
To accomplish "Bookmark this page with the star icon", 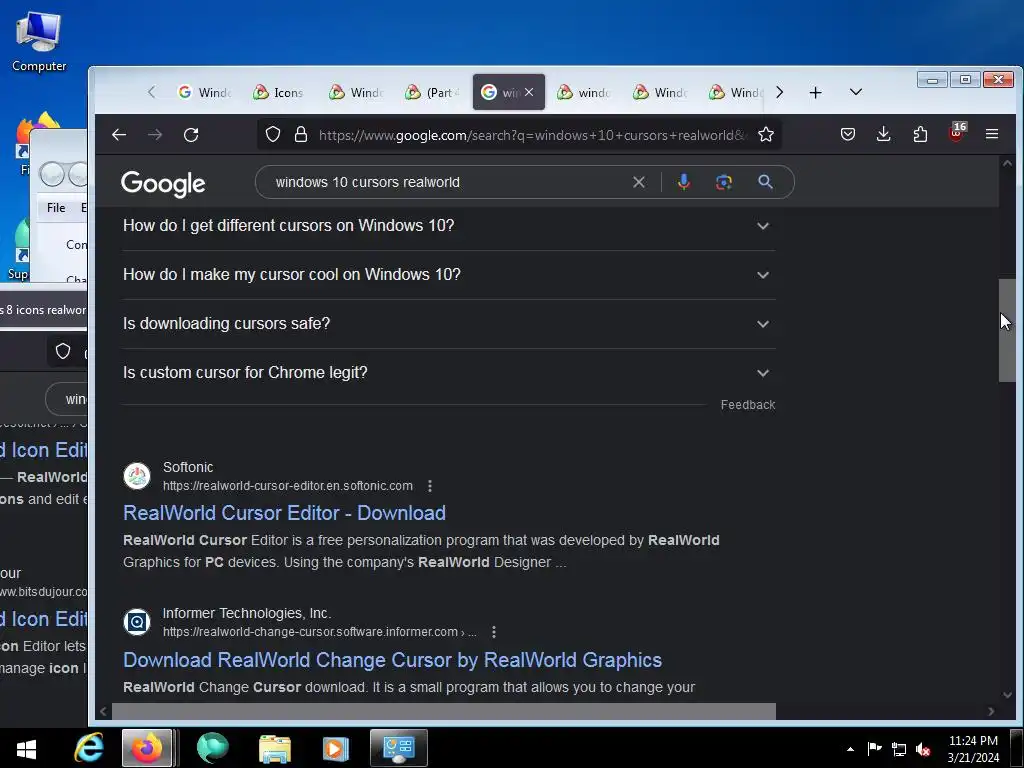I will pos(766,135).
